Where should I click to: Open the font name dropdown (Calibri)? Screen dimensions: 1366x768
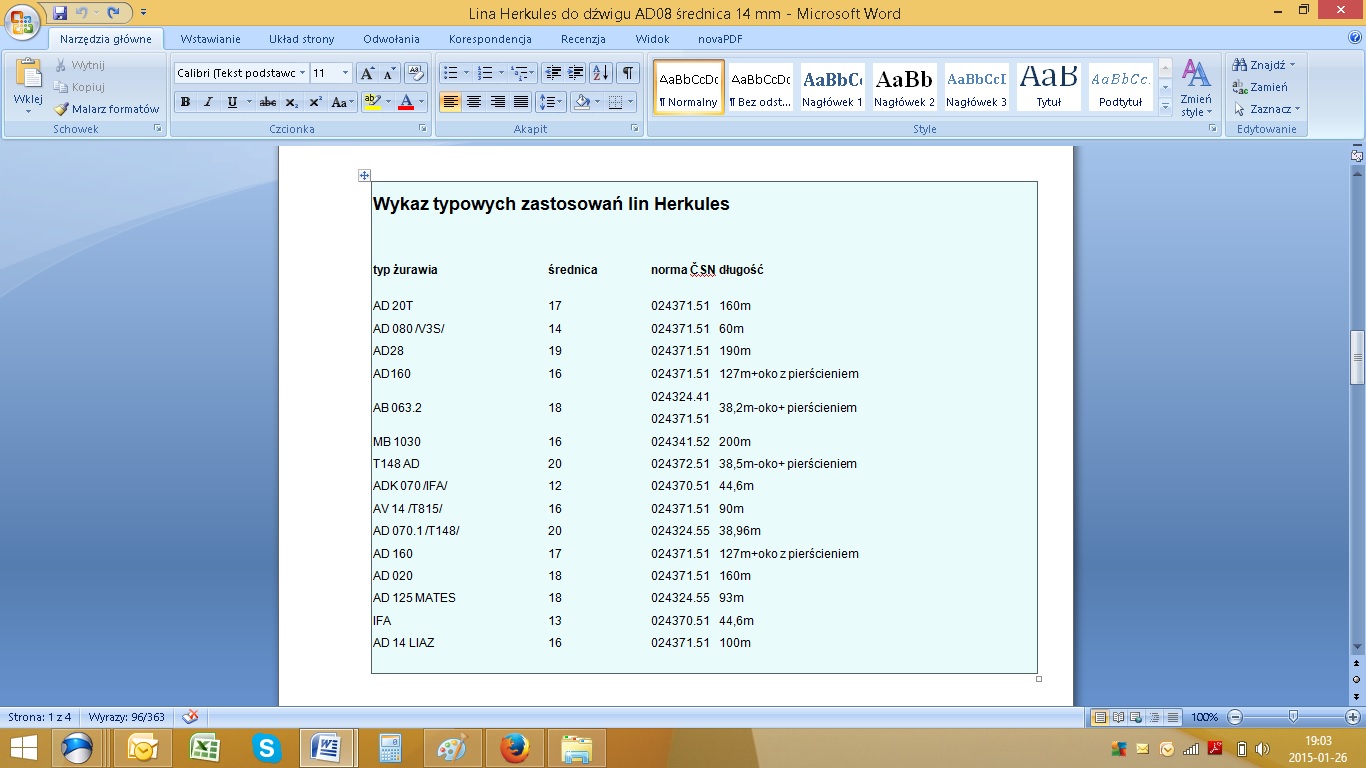click(302, 73)
